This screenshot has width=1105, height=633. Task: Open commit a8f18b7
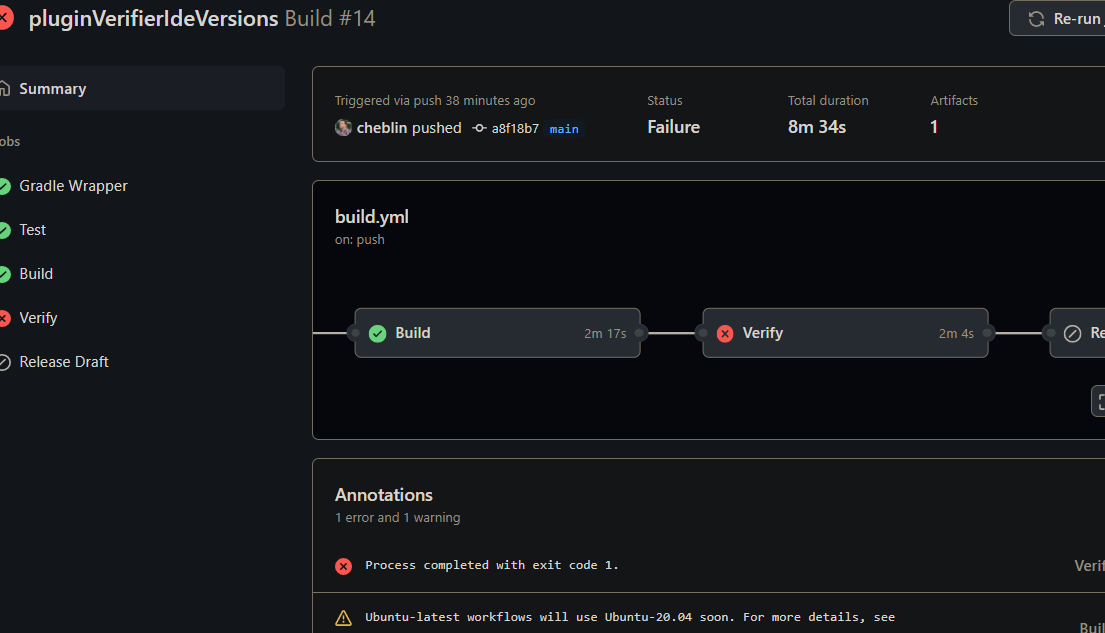[x=513, y=128]
